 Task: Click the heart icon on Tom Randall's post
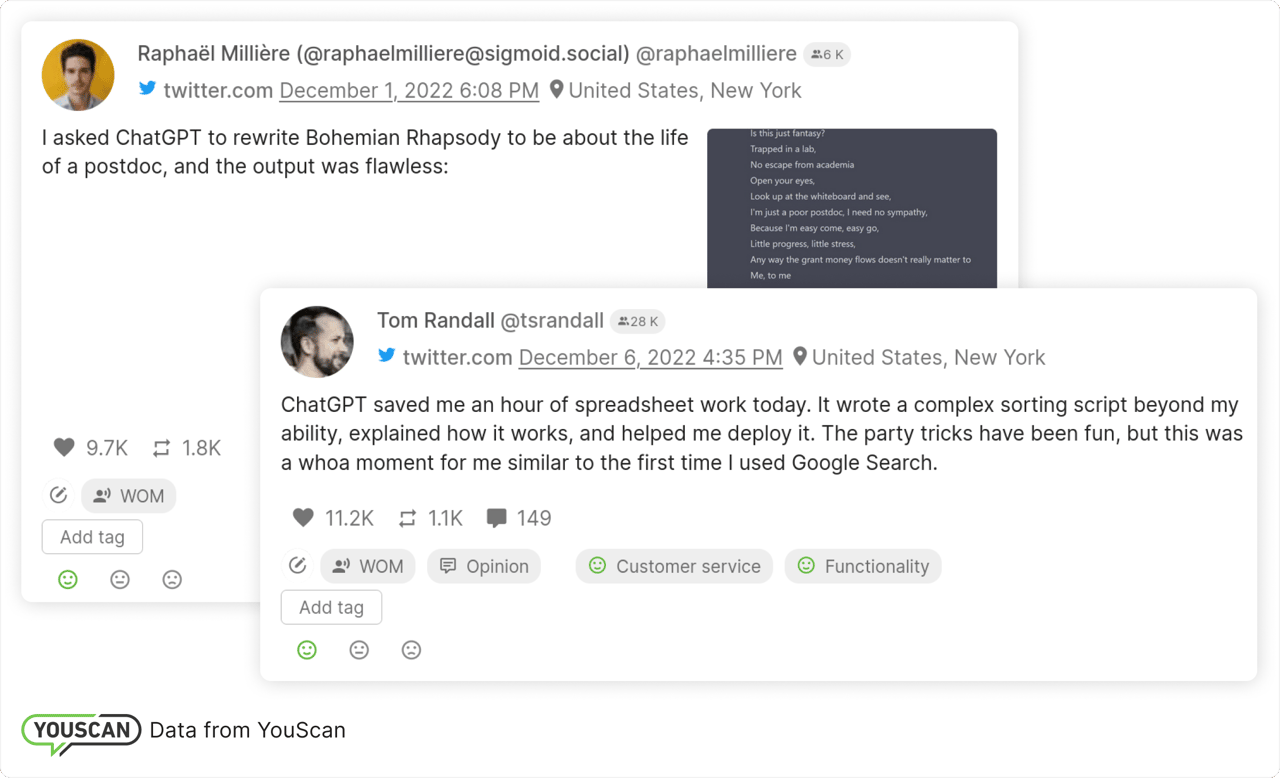(x=303, y=518)
